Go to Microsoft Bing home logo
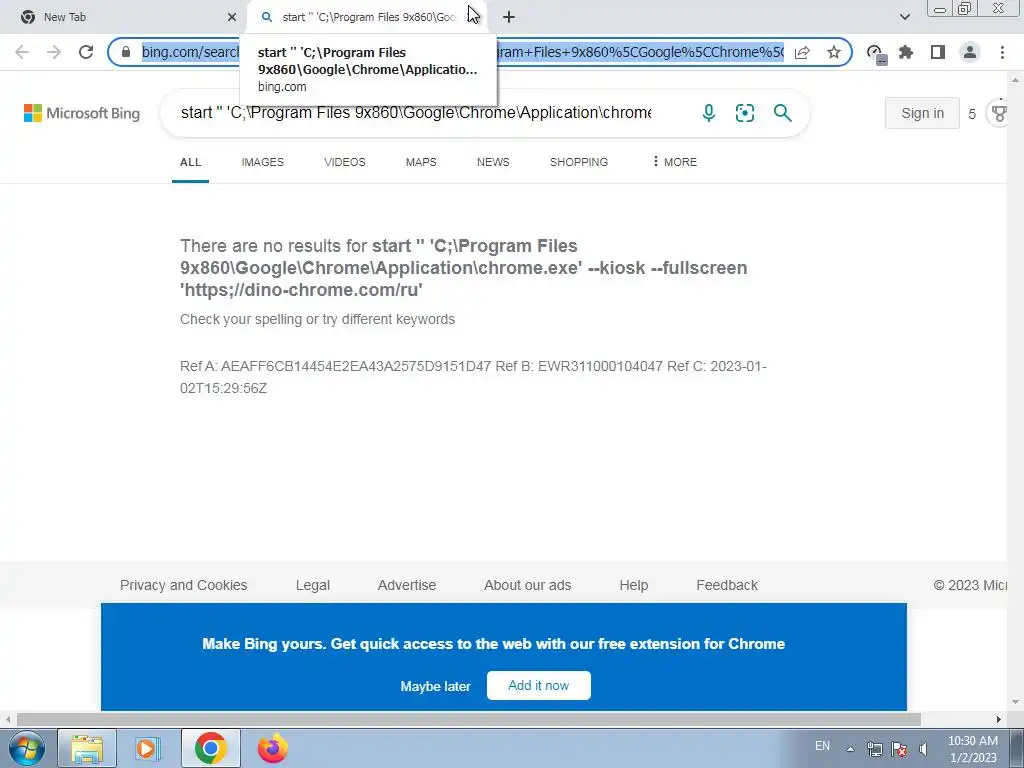Screen dimensions: 1024x768 click(82, 113)
